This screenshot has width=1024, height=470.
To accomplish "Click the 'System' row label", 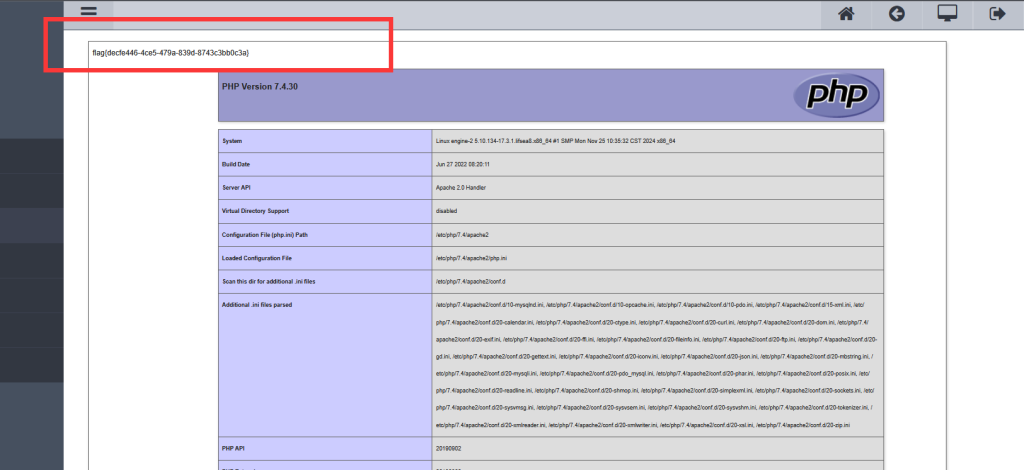I will (232, 141).
